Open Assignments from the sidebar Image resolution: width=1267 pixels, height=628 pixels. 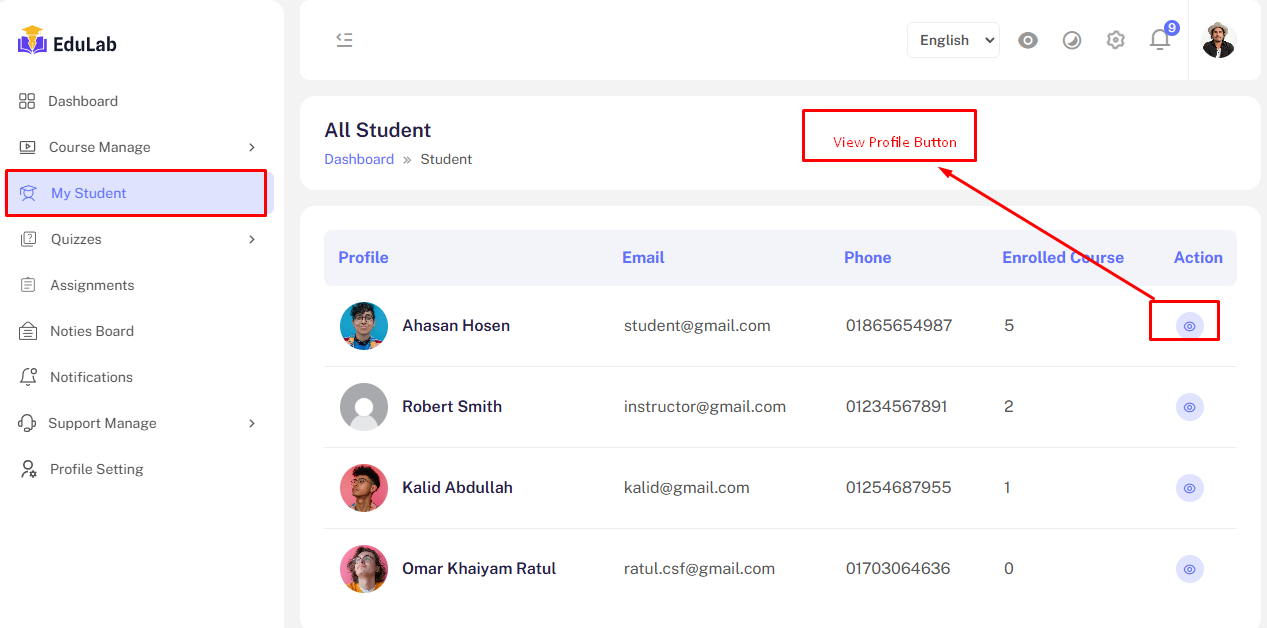click(91, 285)
